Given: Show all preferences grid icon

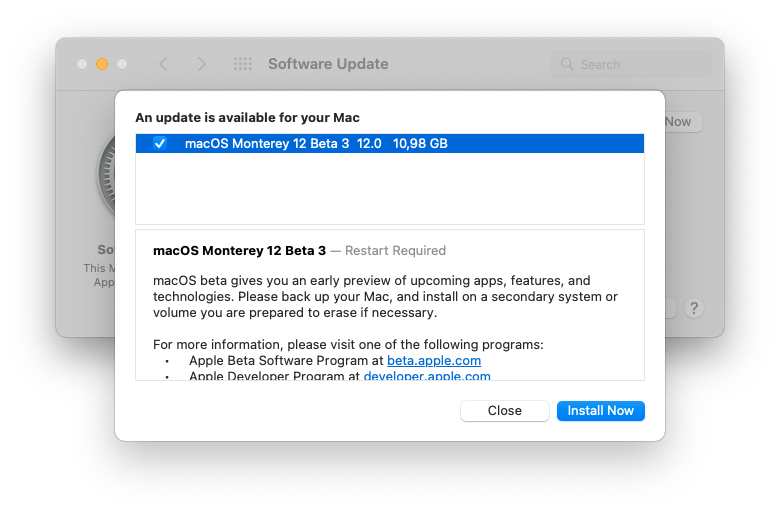Looking at the screenshot, I should click(x=242, y=64).
